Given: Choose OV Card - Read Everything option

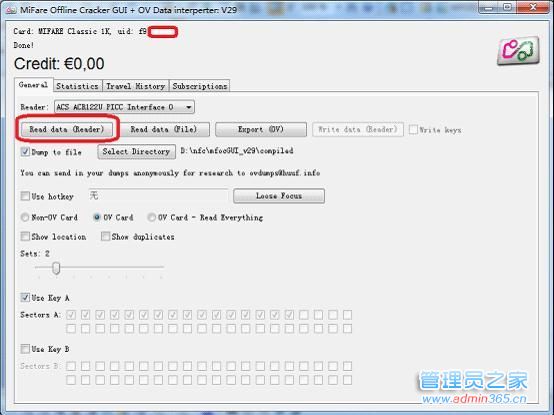Looking at the screenshot, I should [x=152, y=217].
